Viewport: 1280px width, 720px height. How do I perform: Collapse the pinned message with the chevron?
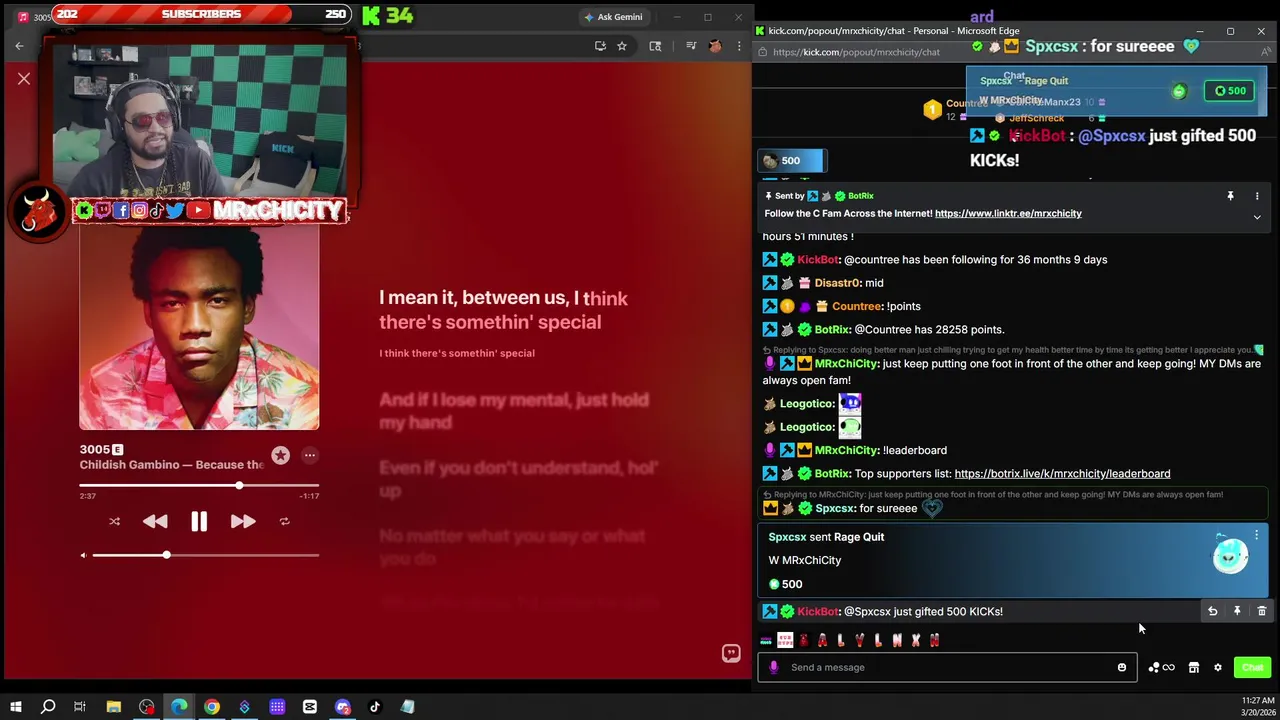tap(1257, 217)
